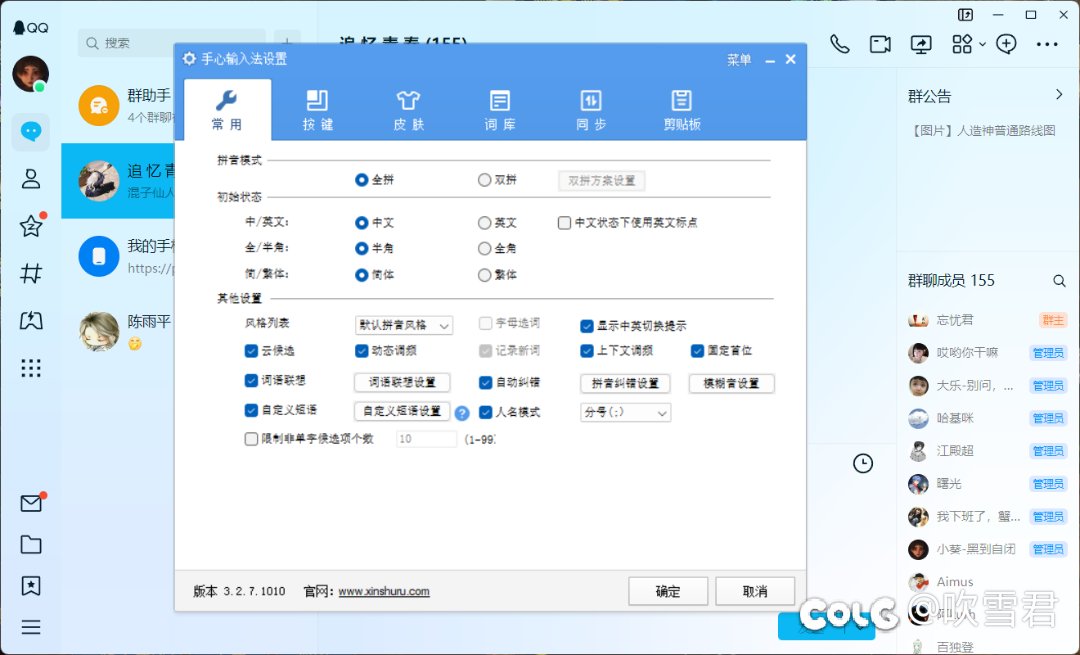Select the 双拼 radio button
This screenshot has height=655, width=1080.
click(485, 181)
